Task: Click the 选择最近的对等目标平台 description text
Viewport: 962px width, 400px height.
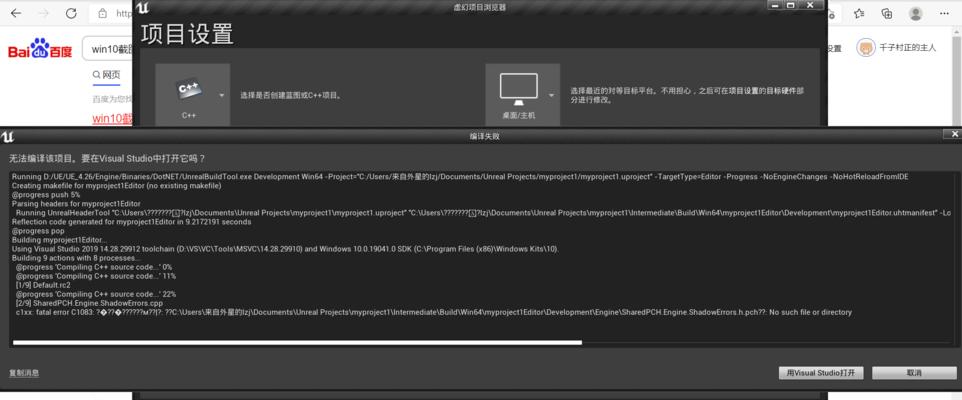Action: [x=687, y=95]
